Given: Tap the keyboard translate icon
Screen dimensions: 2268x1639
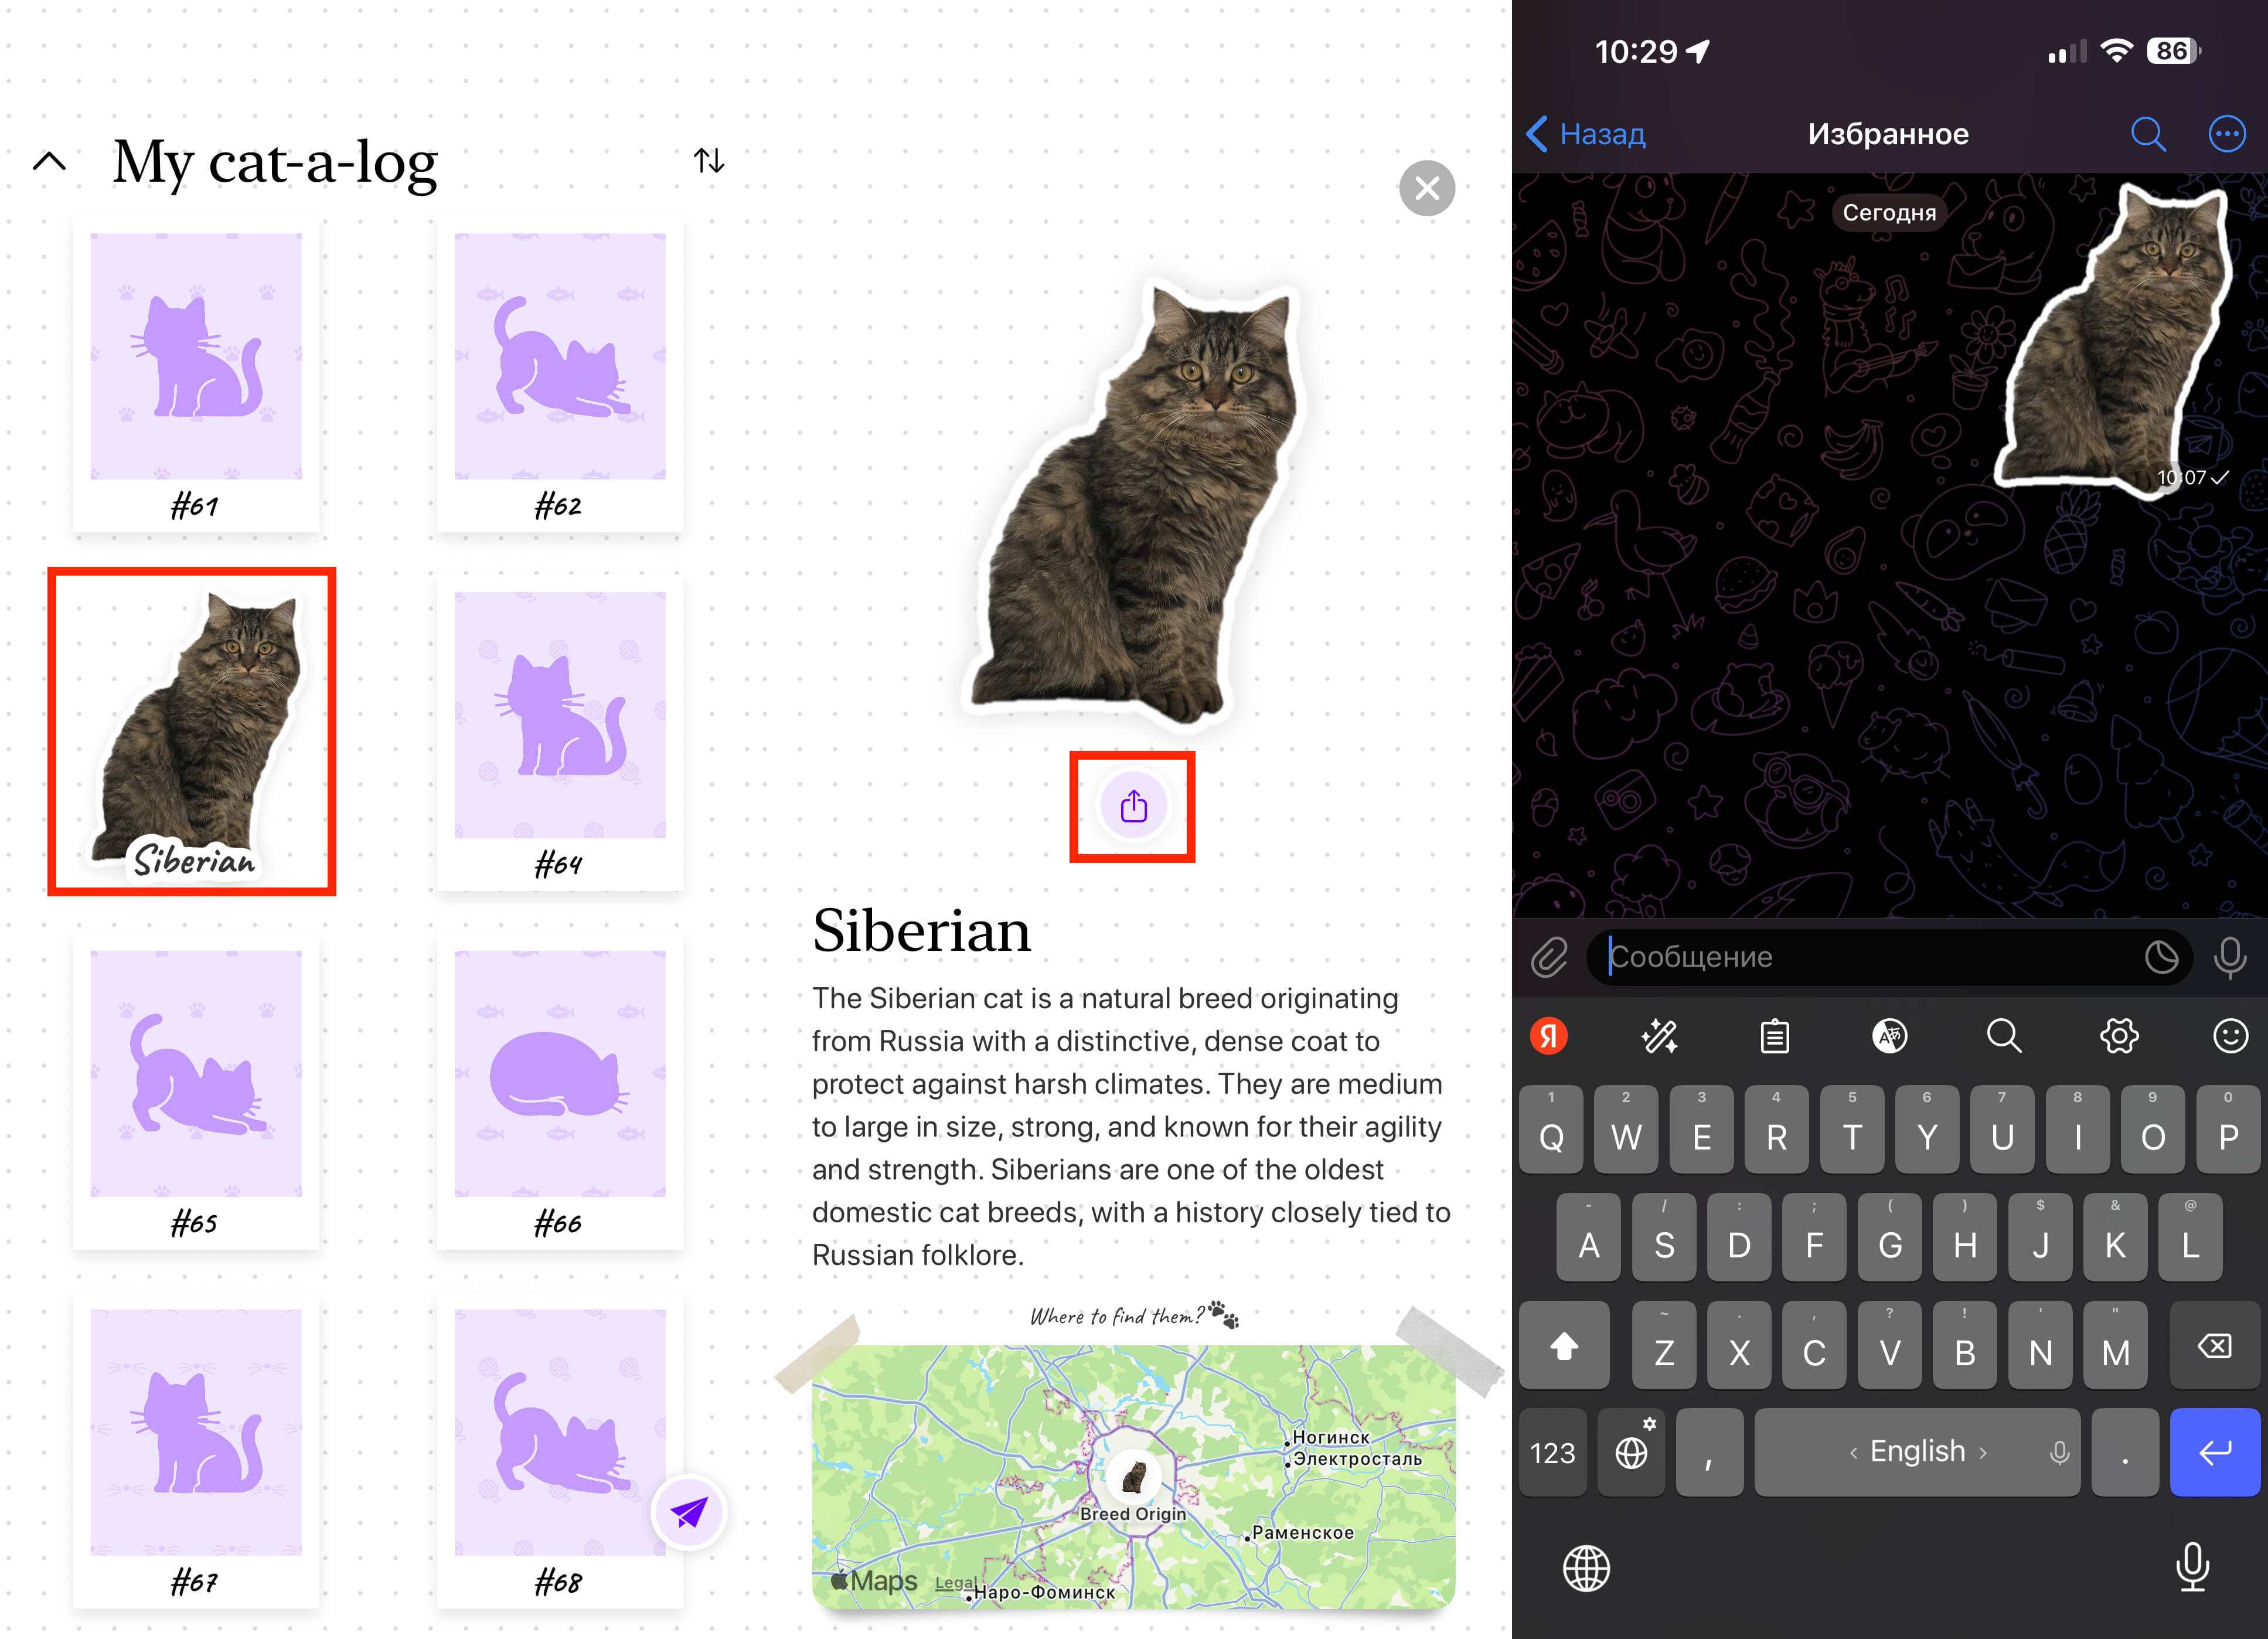Looking at the screenshot, I should tap(1889, 1036).
